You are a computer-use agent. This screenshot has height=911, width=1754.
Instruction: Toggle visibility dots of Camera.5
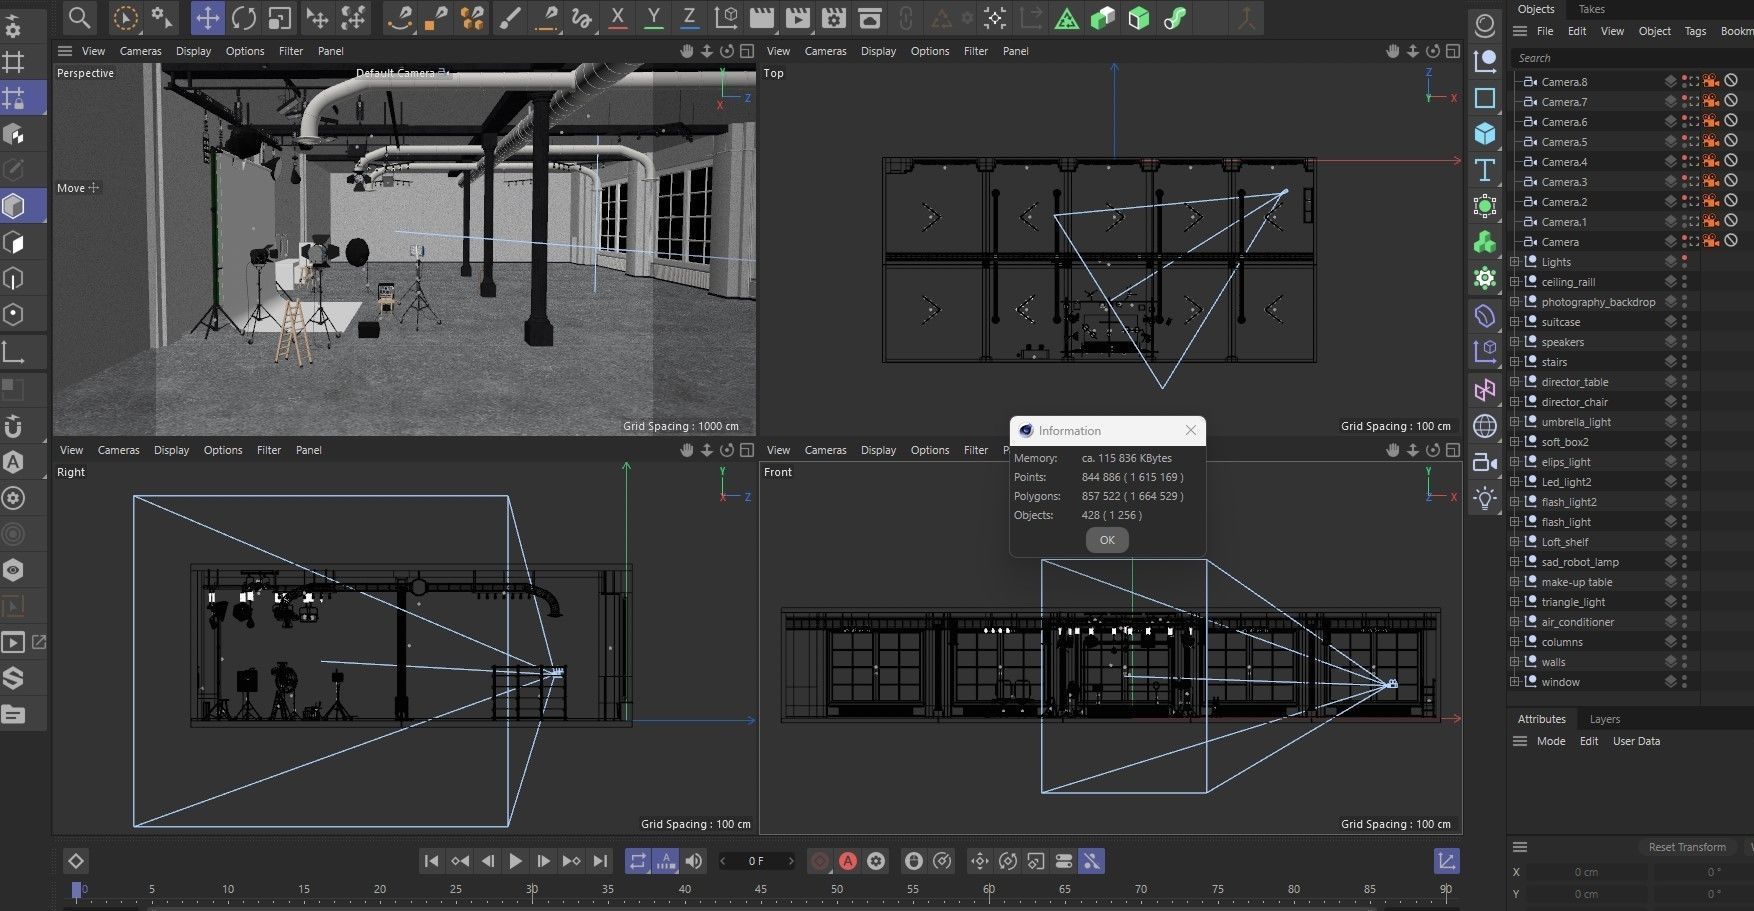coord(1684,142)
